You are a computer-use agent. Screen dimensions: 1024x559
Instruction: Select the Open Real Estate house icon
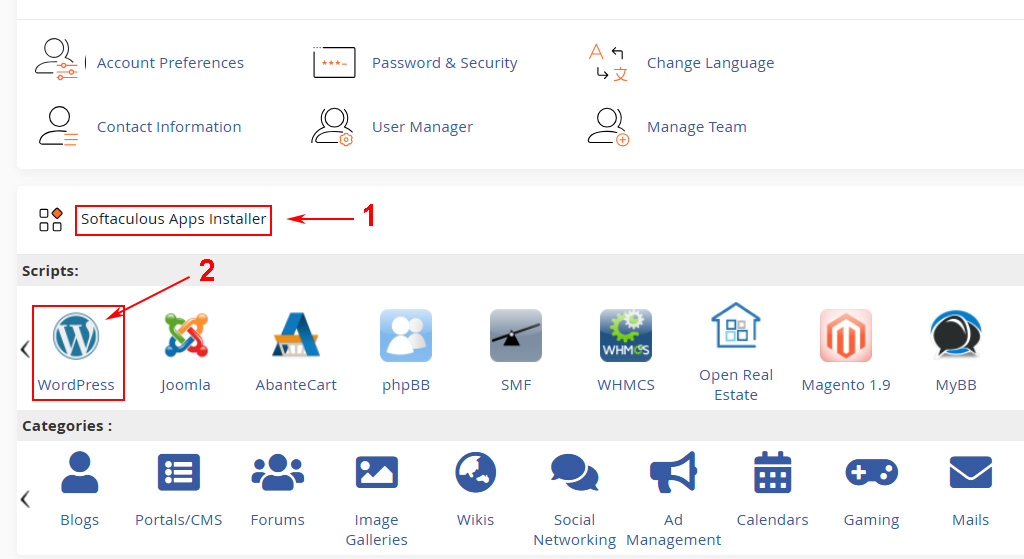point(736,325)
